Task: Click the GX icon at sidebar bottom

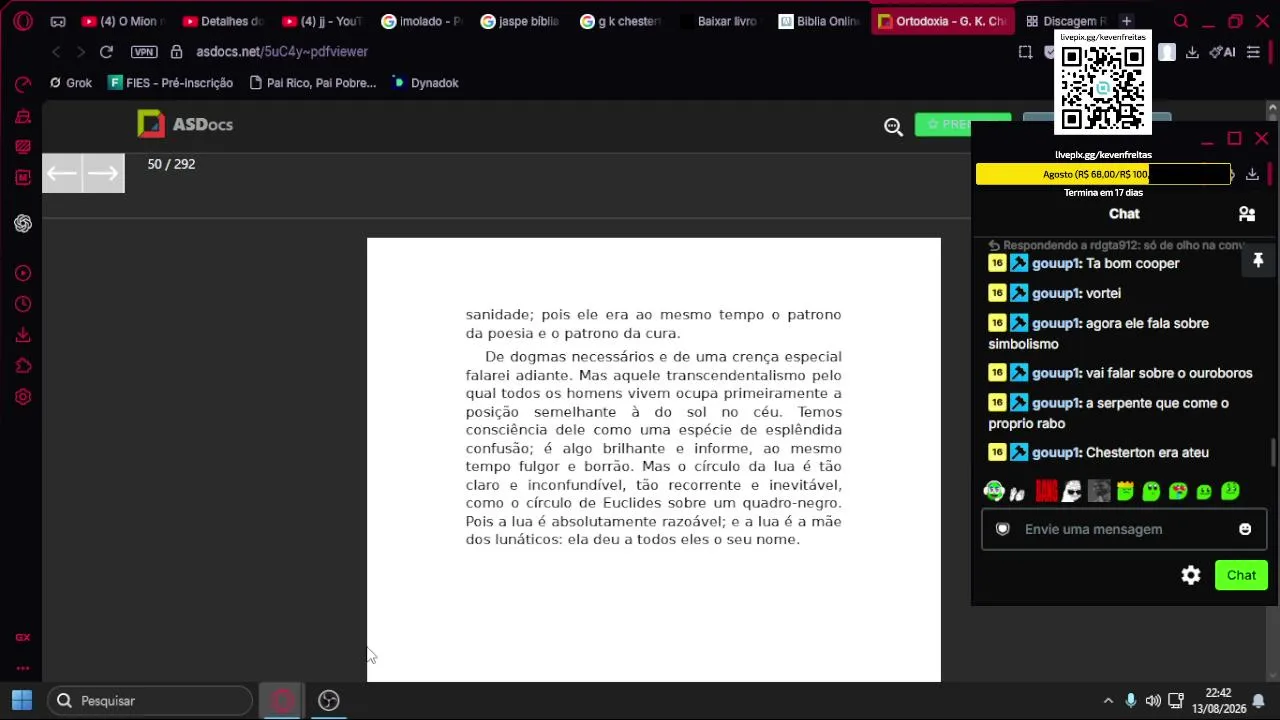Action: point(22,637)
